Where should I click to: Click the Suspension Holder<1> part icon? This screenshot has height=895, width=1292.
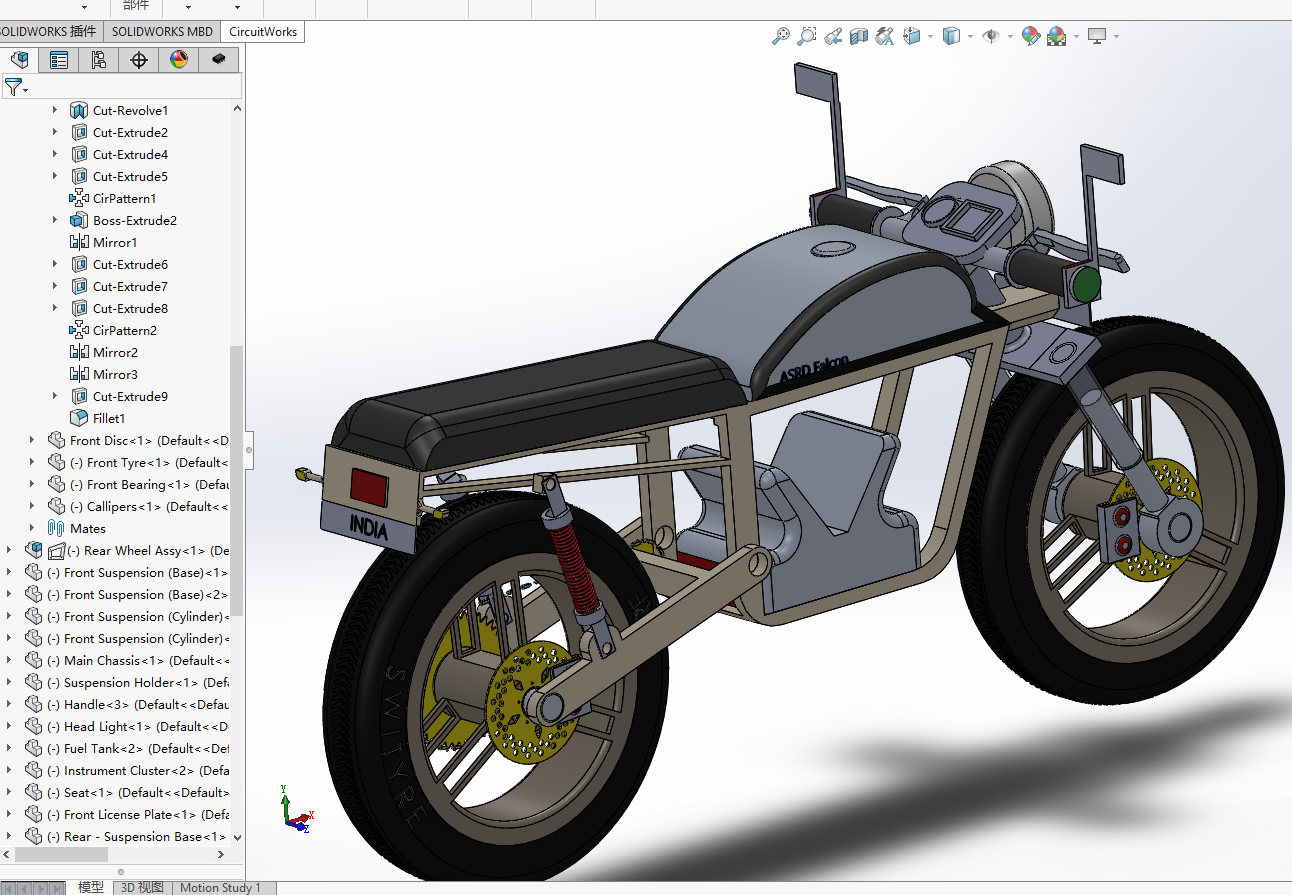point(34,682)
